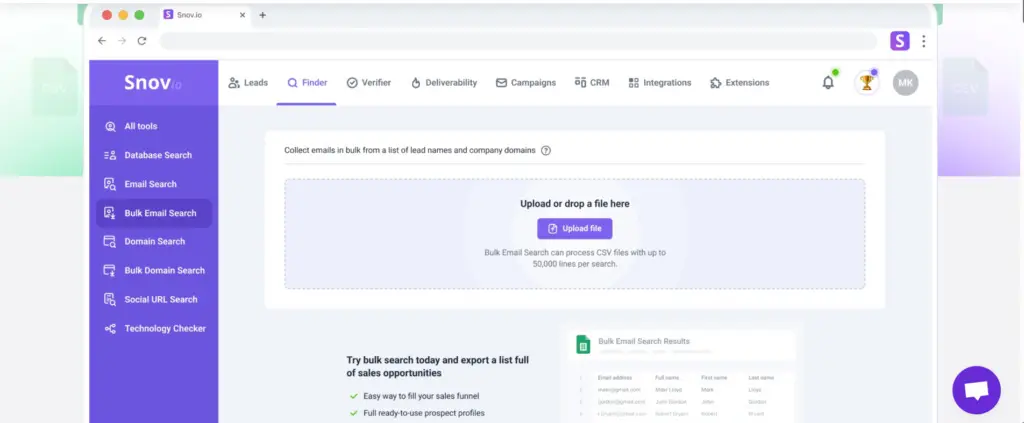Click the Finder magnifier icon

pyautogui.click(x=293, y=83)
